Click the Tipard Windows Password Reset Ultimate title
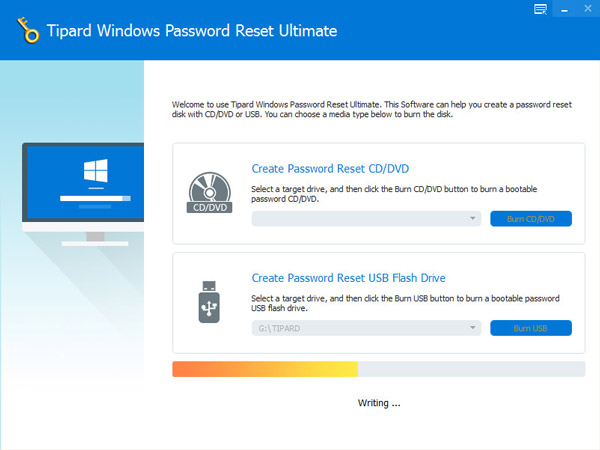 [x=192, y=31]
